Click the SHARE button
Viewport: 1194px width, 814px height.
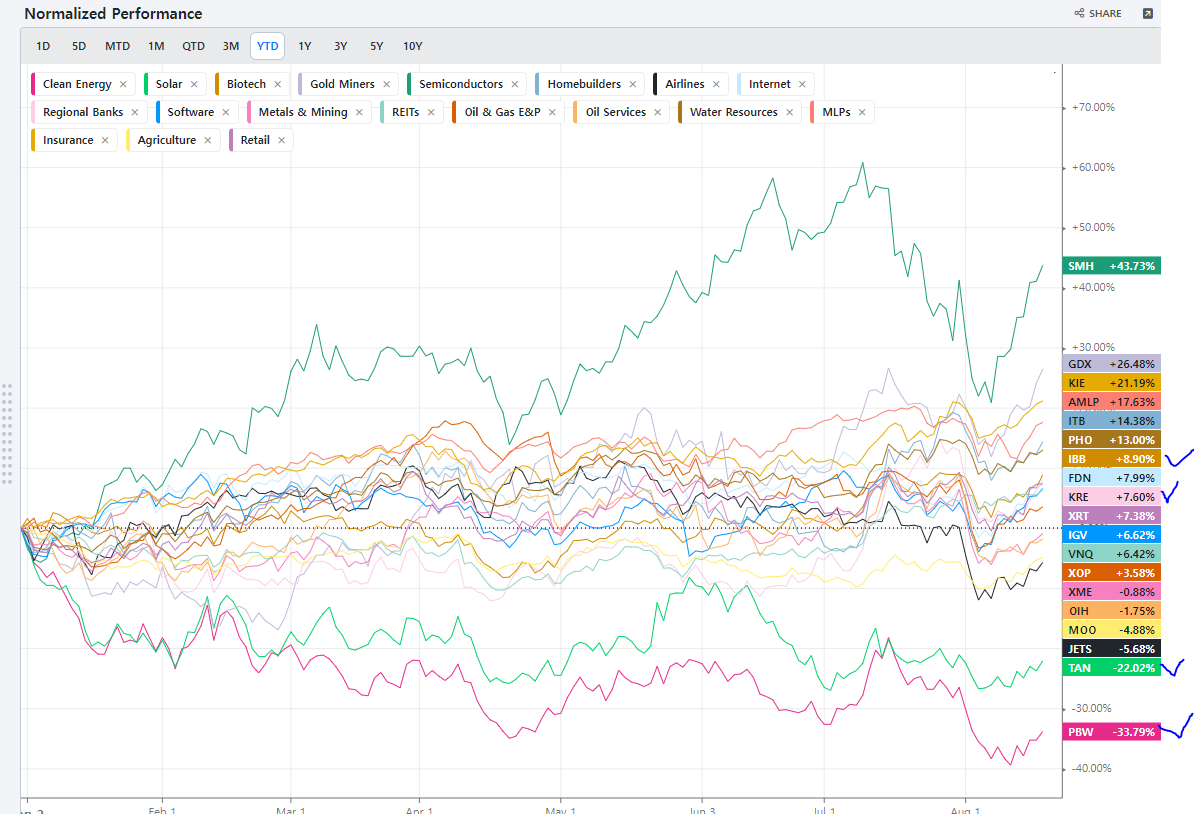[1098, 14]
